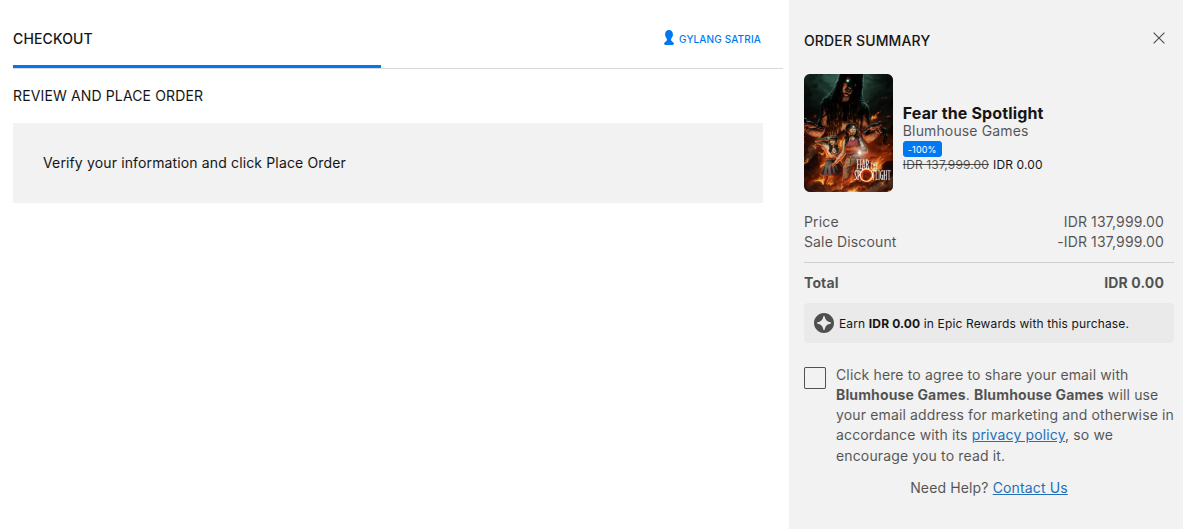Click the -100% discount badge

point(922,149)
